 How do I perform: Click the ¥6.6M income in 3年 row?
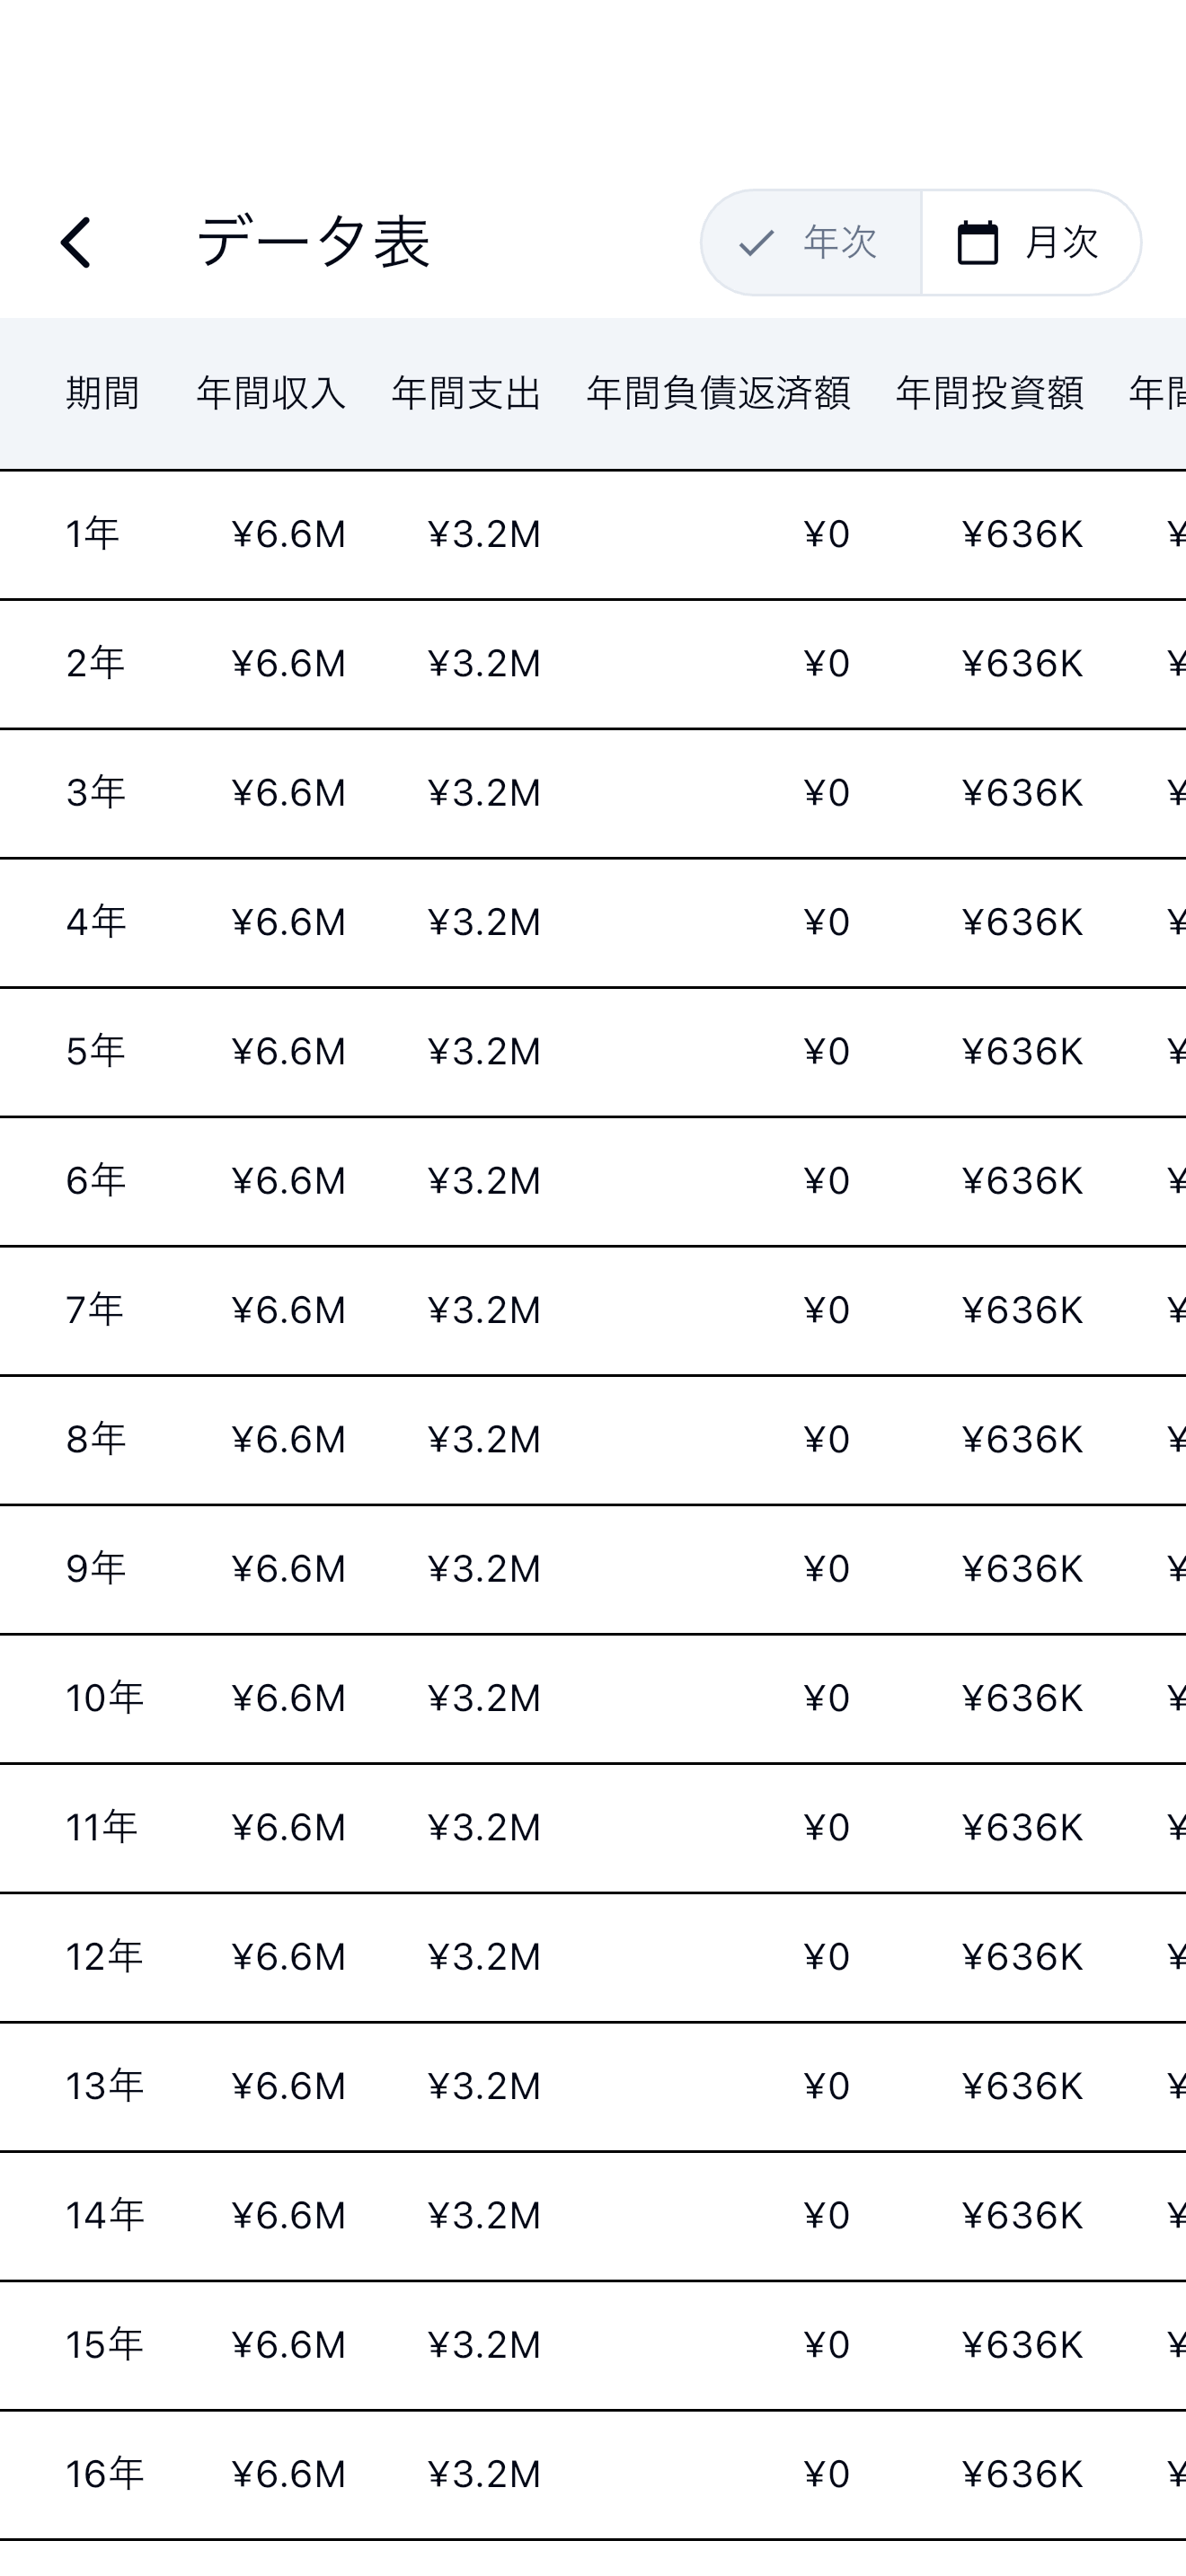[288, 793]
